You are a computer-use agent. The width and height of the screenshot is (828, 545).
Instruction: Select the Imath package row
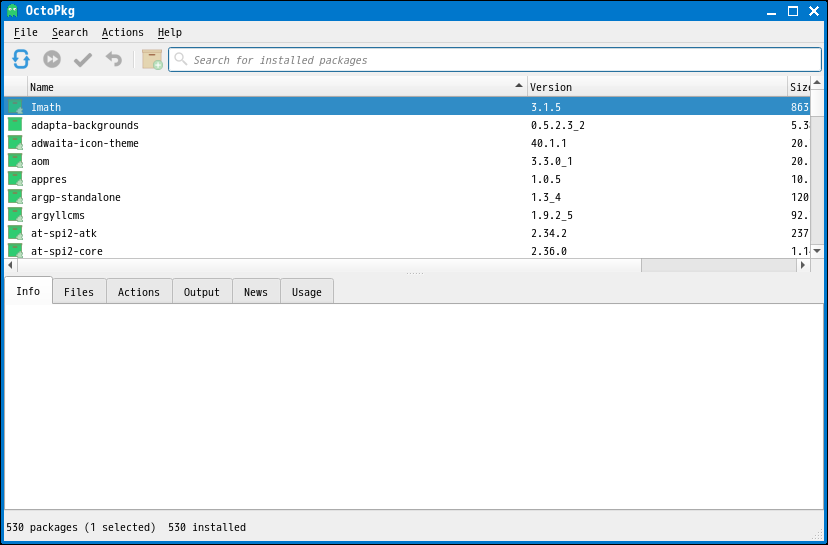[x=407, y=107]
